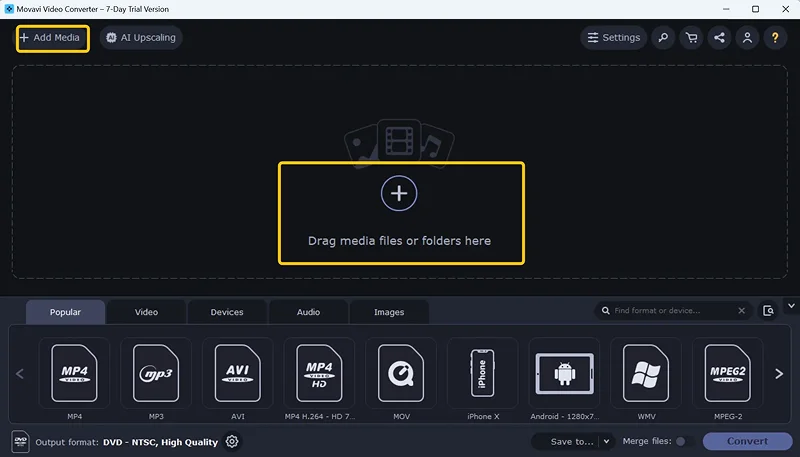
Task: Click the Movavi app icon in title bar
Action: click(9, 9)
